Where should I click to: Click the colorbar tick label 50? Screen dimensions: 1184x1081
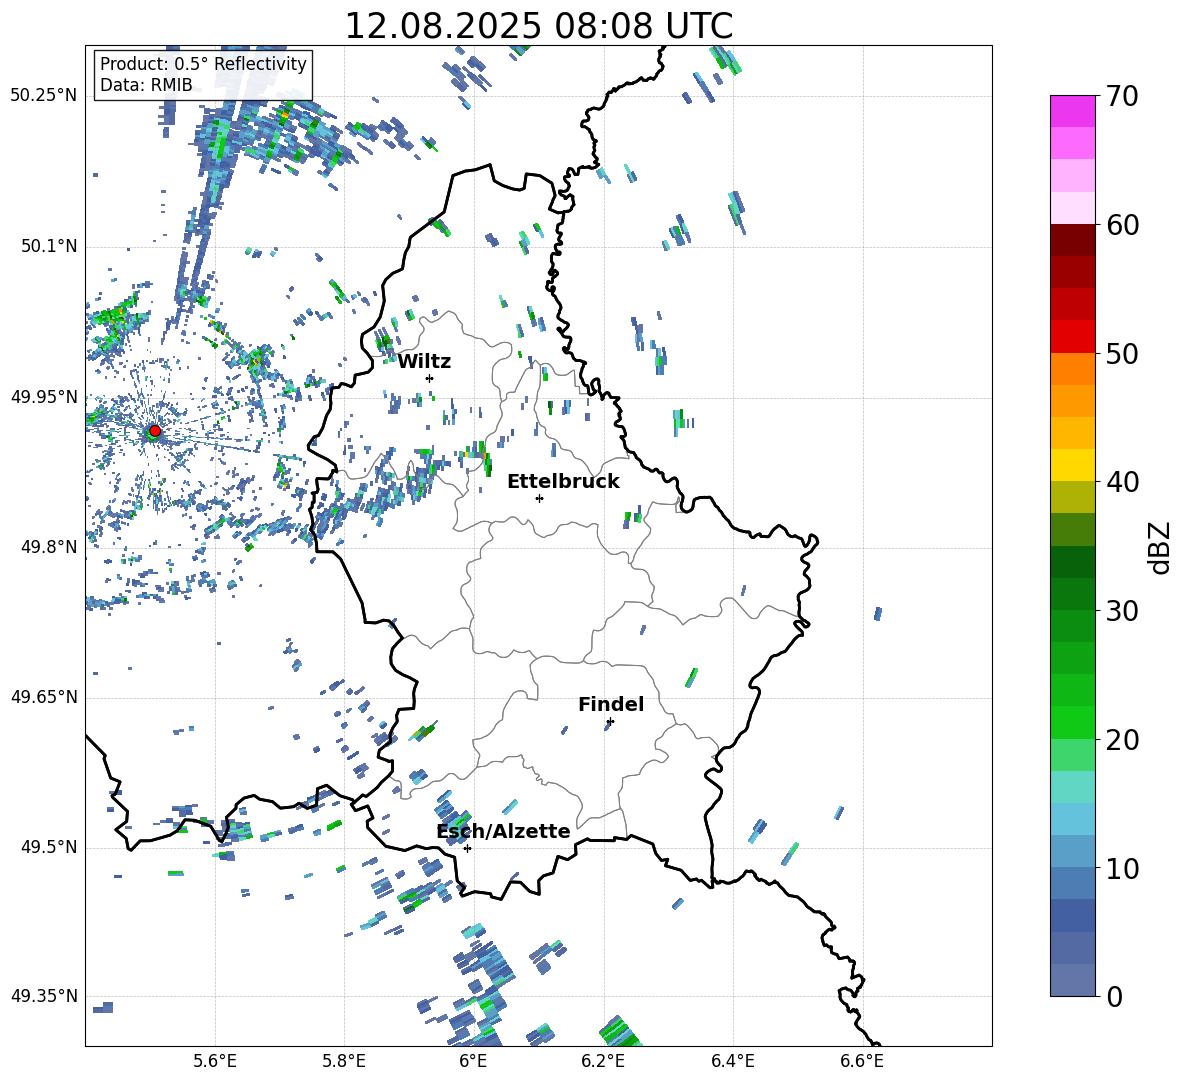[x=1122, y=353]
